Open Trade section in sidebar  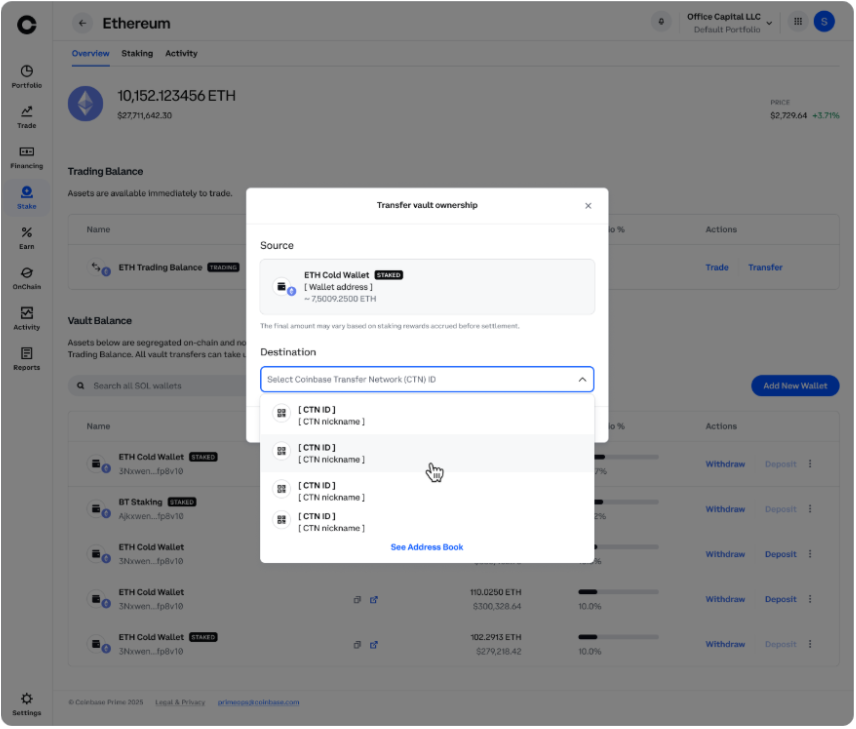click(x=26, y=117)
